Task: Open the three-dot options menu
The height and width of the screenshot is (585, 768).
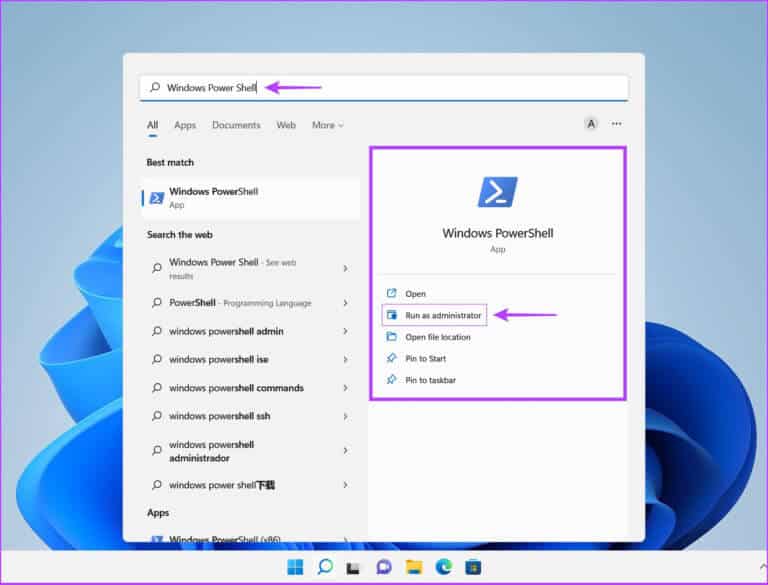Action: point(617,124)
